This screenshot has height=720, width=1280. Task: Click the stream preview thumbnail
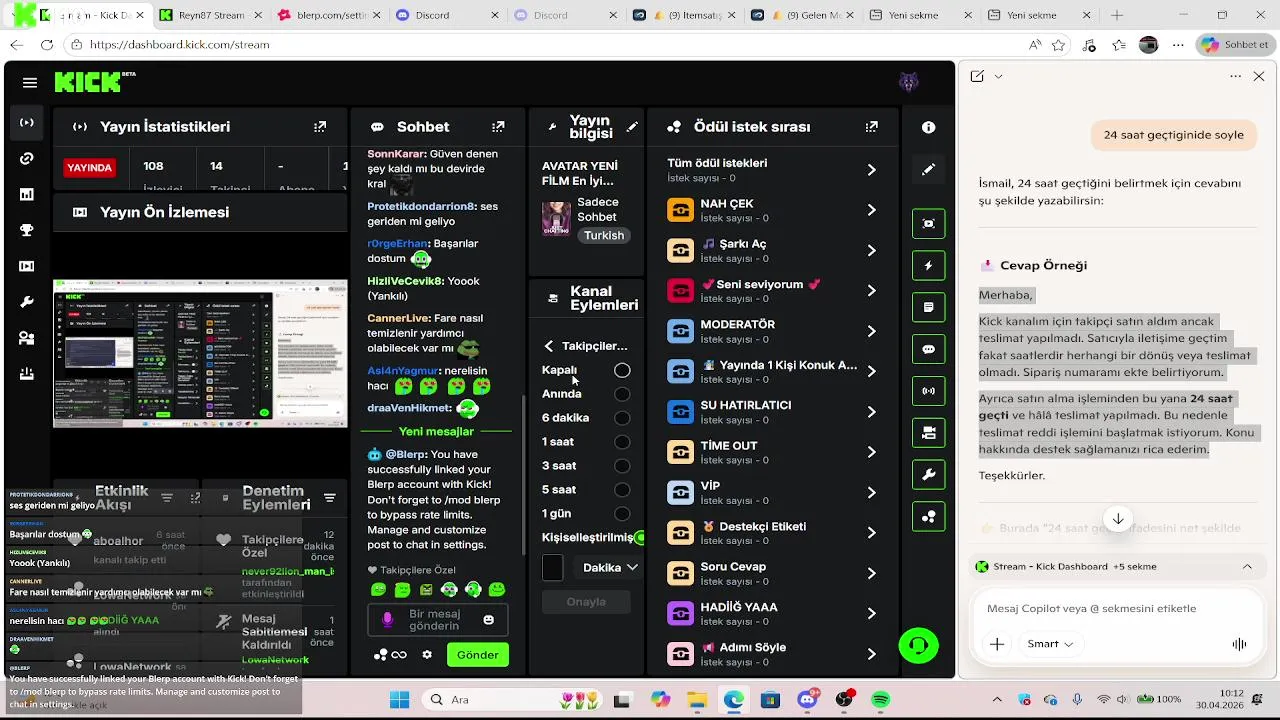point(200,353)
